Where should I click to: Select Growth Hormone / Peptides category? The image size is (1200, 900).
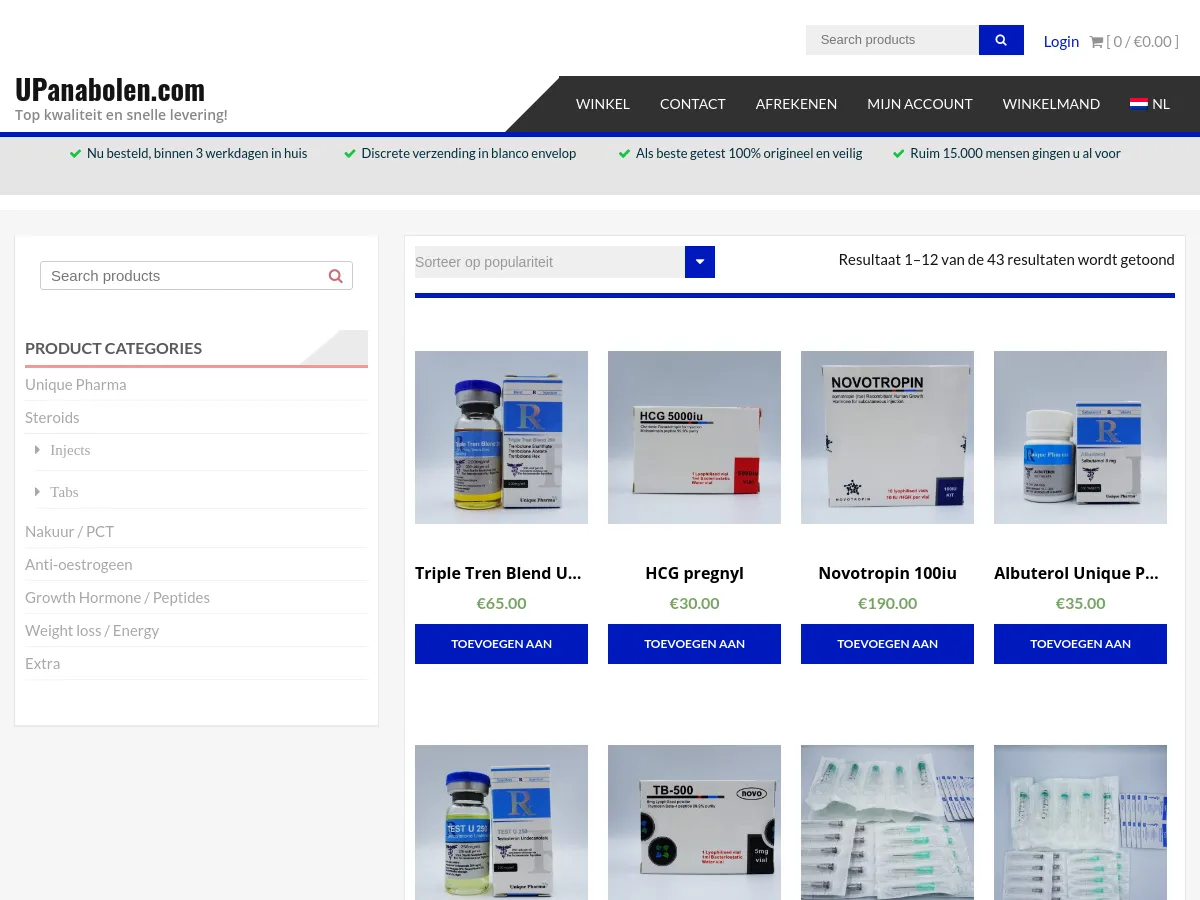pos(117,597)
